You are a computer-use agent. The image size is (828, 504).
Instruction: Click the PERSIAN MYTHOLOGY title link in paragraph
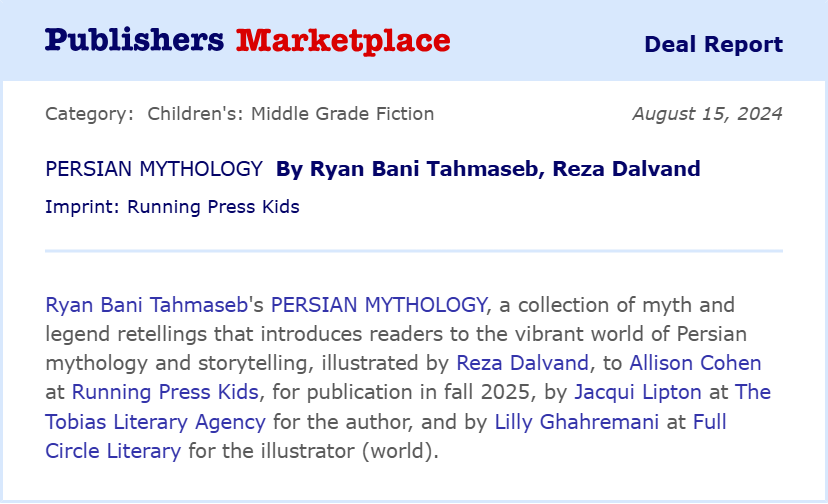379,305
